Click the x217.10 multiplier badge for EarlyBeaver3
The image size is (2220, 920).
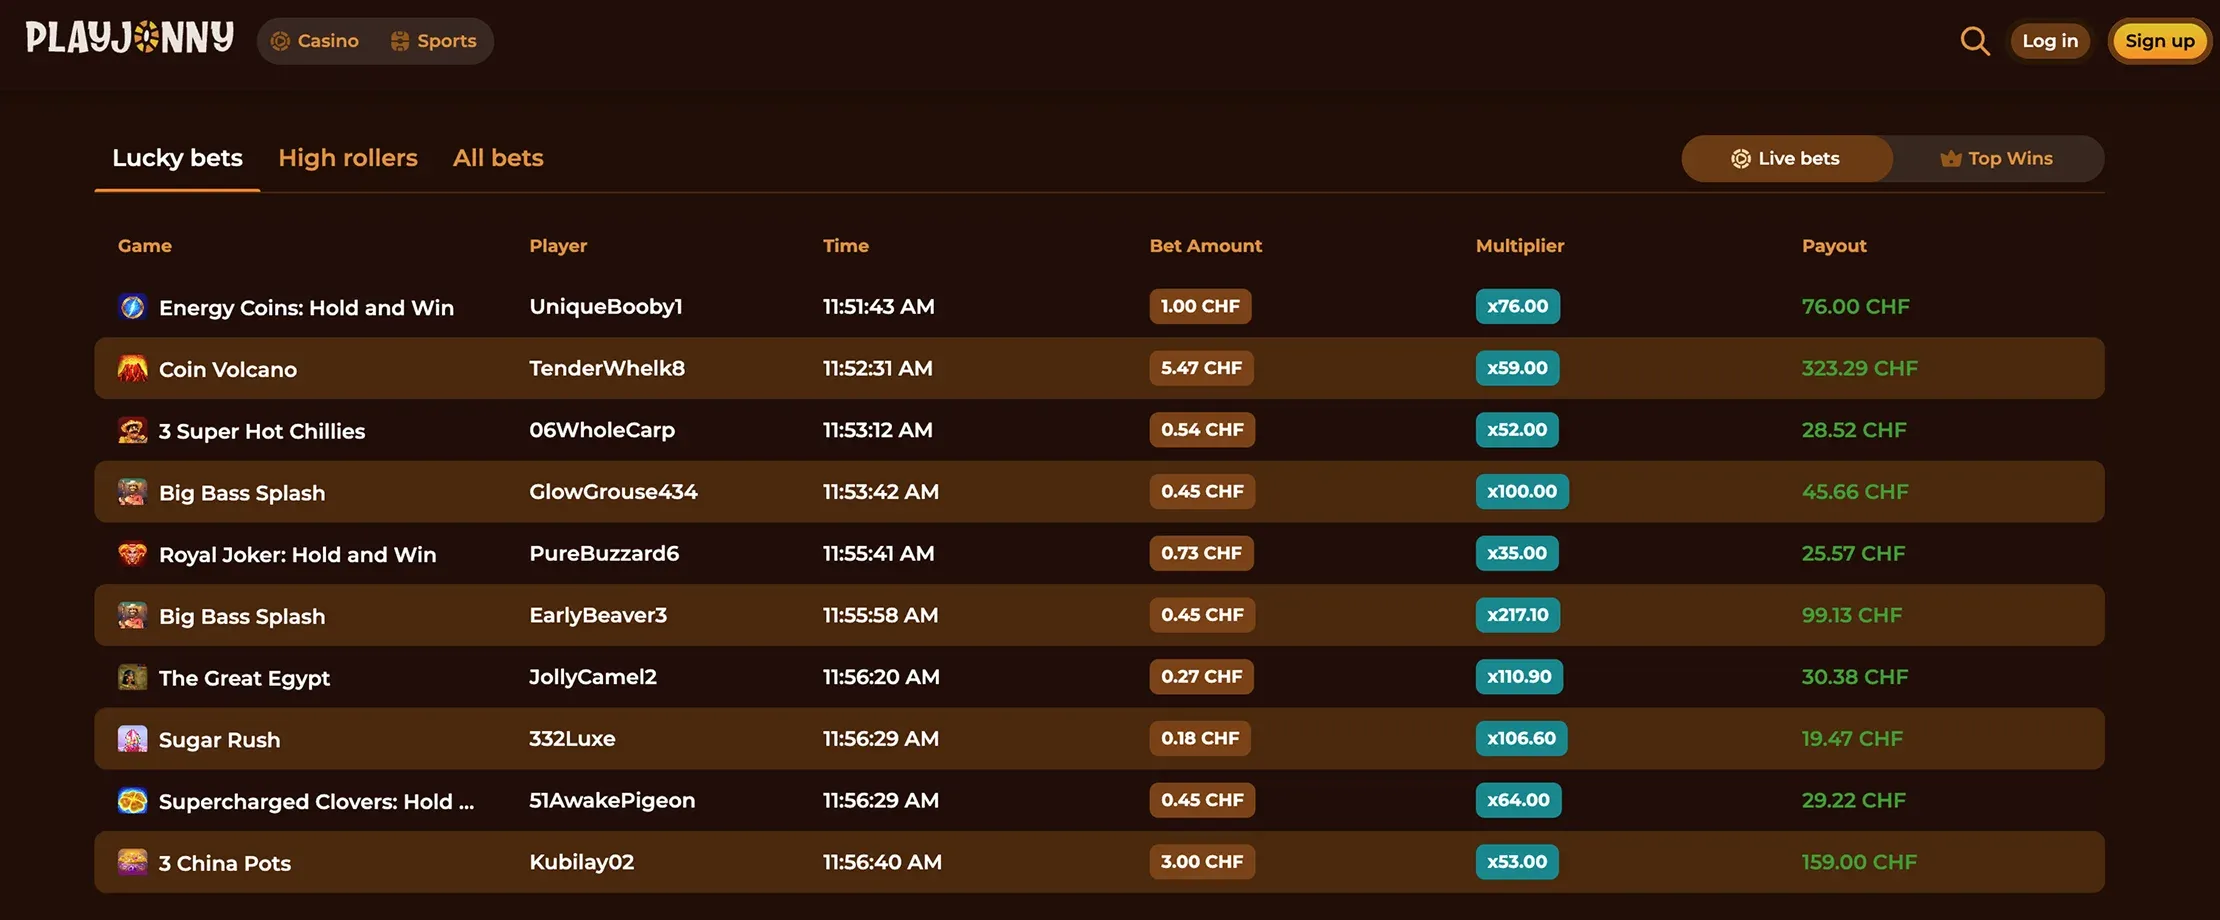(1517, 615)
